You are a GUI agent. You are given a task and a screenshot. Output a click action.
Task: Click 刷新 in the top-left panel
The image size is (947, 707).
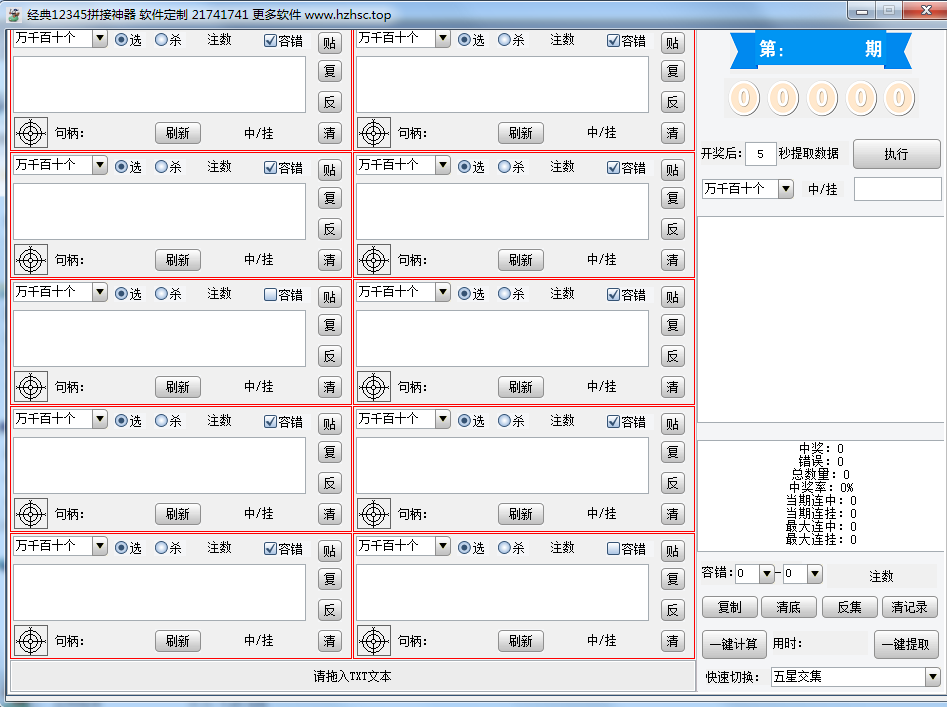[x=178, y=133]
